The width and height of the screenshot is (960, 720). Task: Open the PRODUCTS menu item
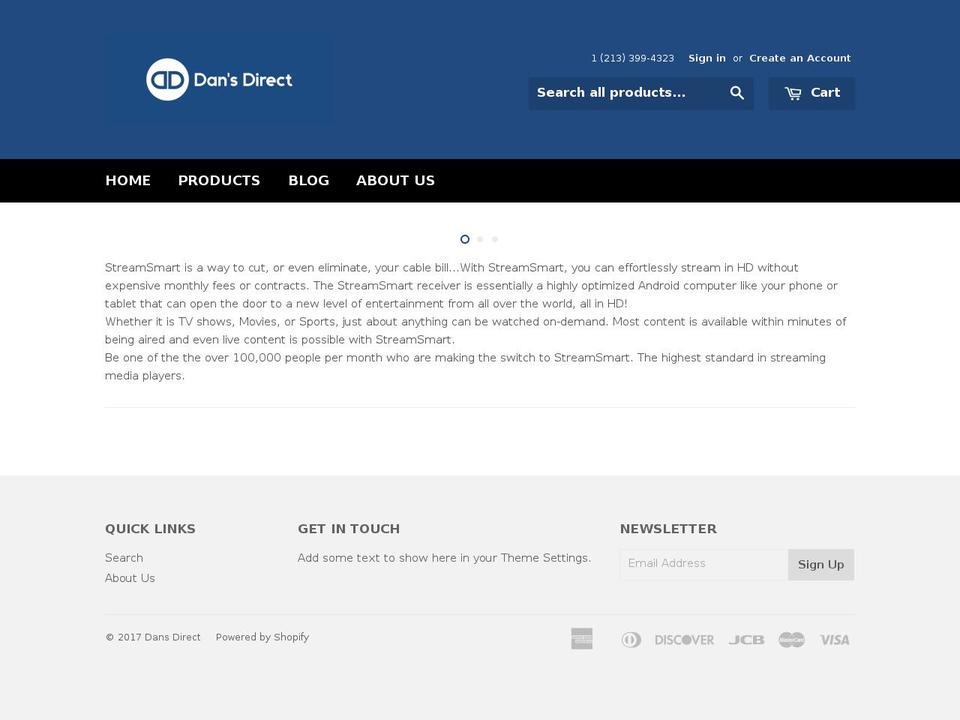coord(219,181)
